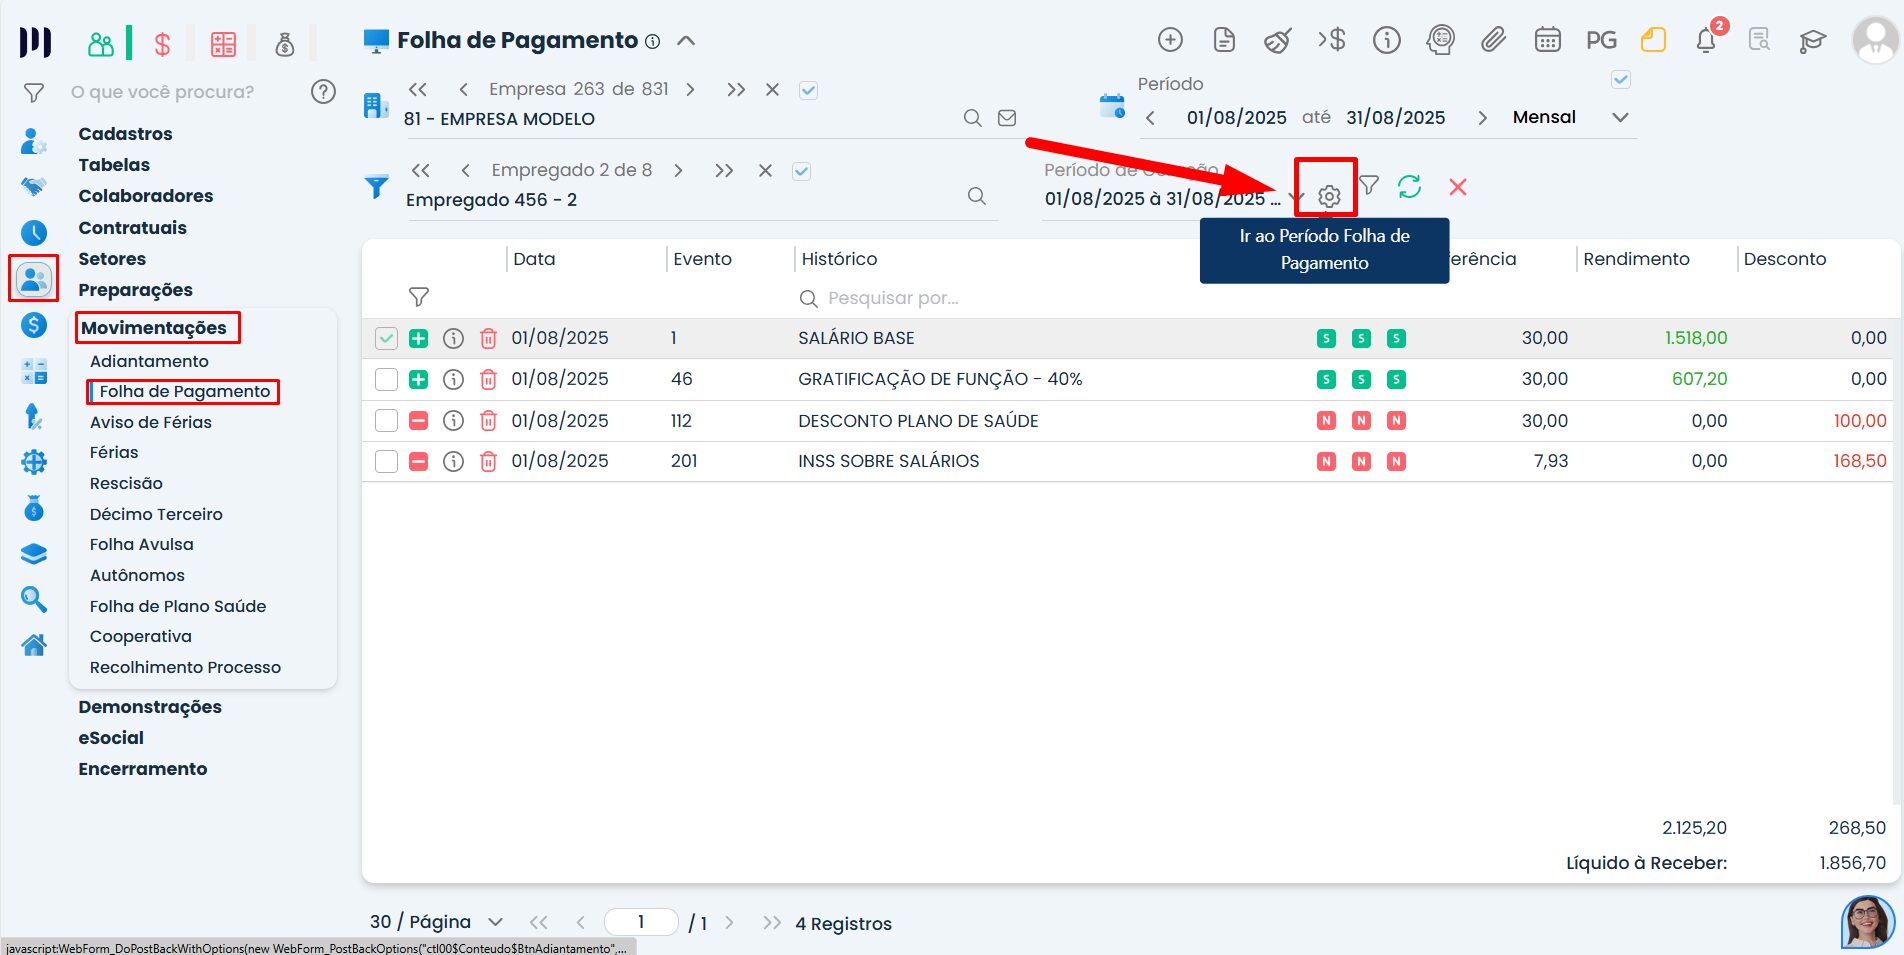Check the GRATIFICAÇÃO DE FUNÇÃO row checkbox
This screenshot has height=955, width=1904.
coord(386,379)
